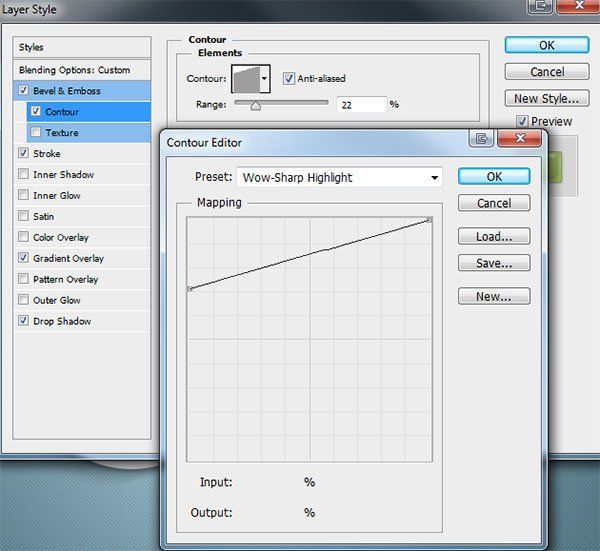Select the Satin style label

pyautogui.click(x=44, y=217)
